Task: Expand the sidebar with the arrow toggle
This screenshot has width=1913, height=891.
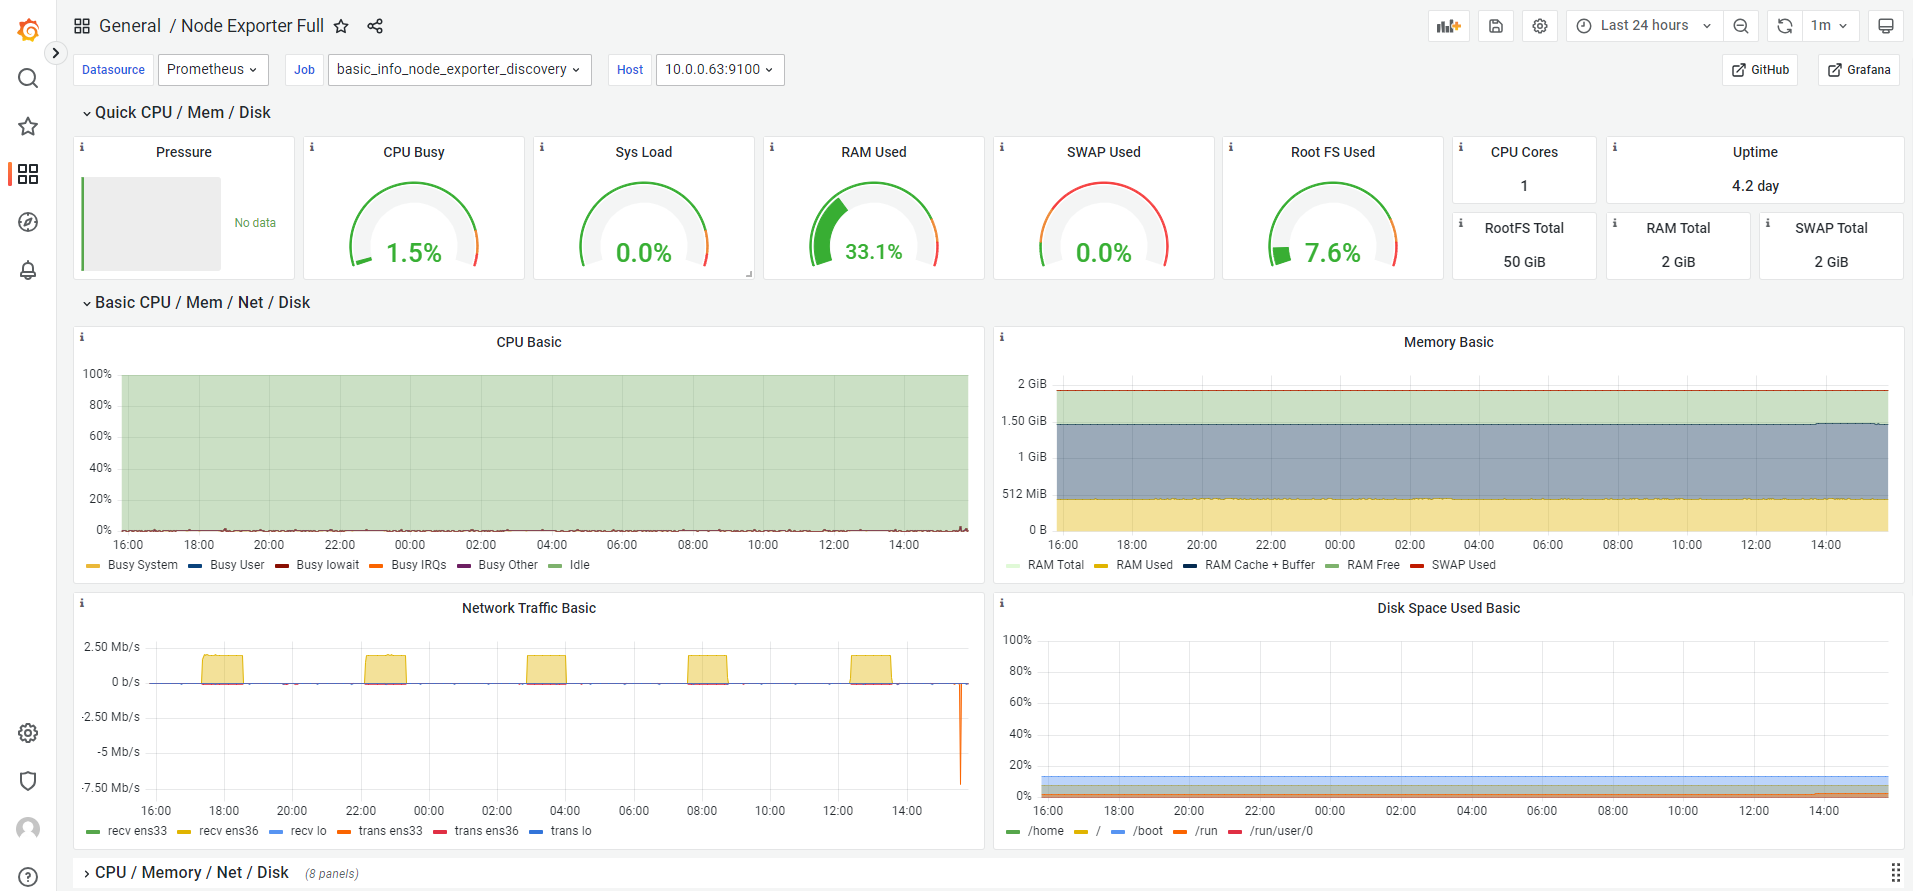Action: click(55, 53)
